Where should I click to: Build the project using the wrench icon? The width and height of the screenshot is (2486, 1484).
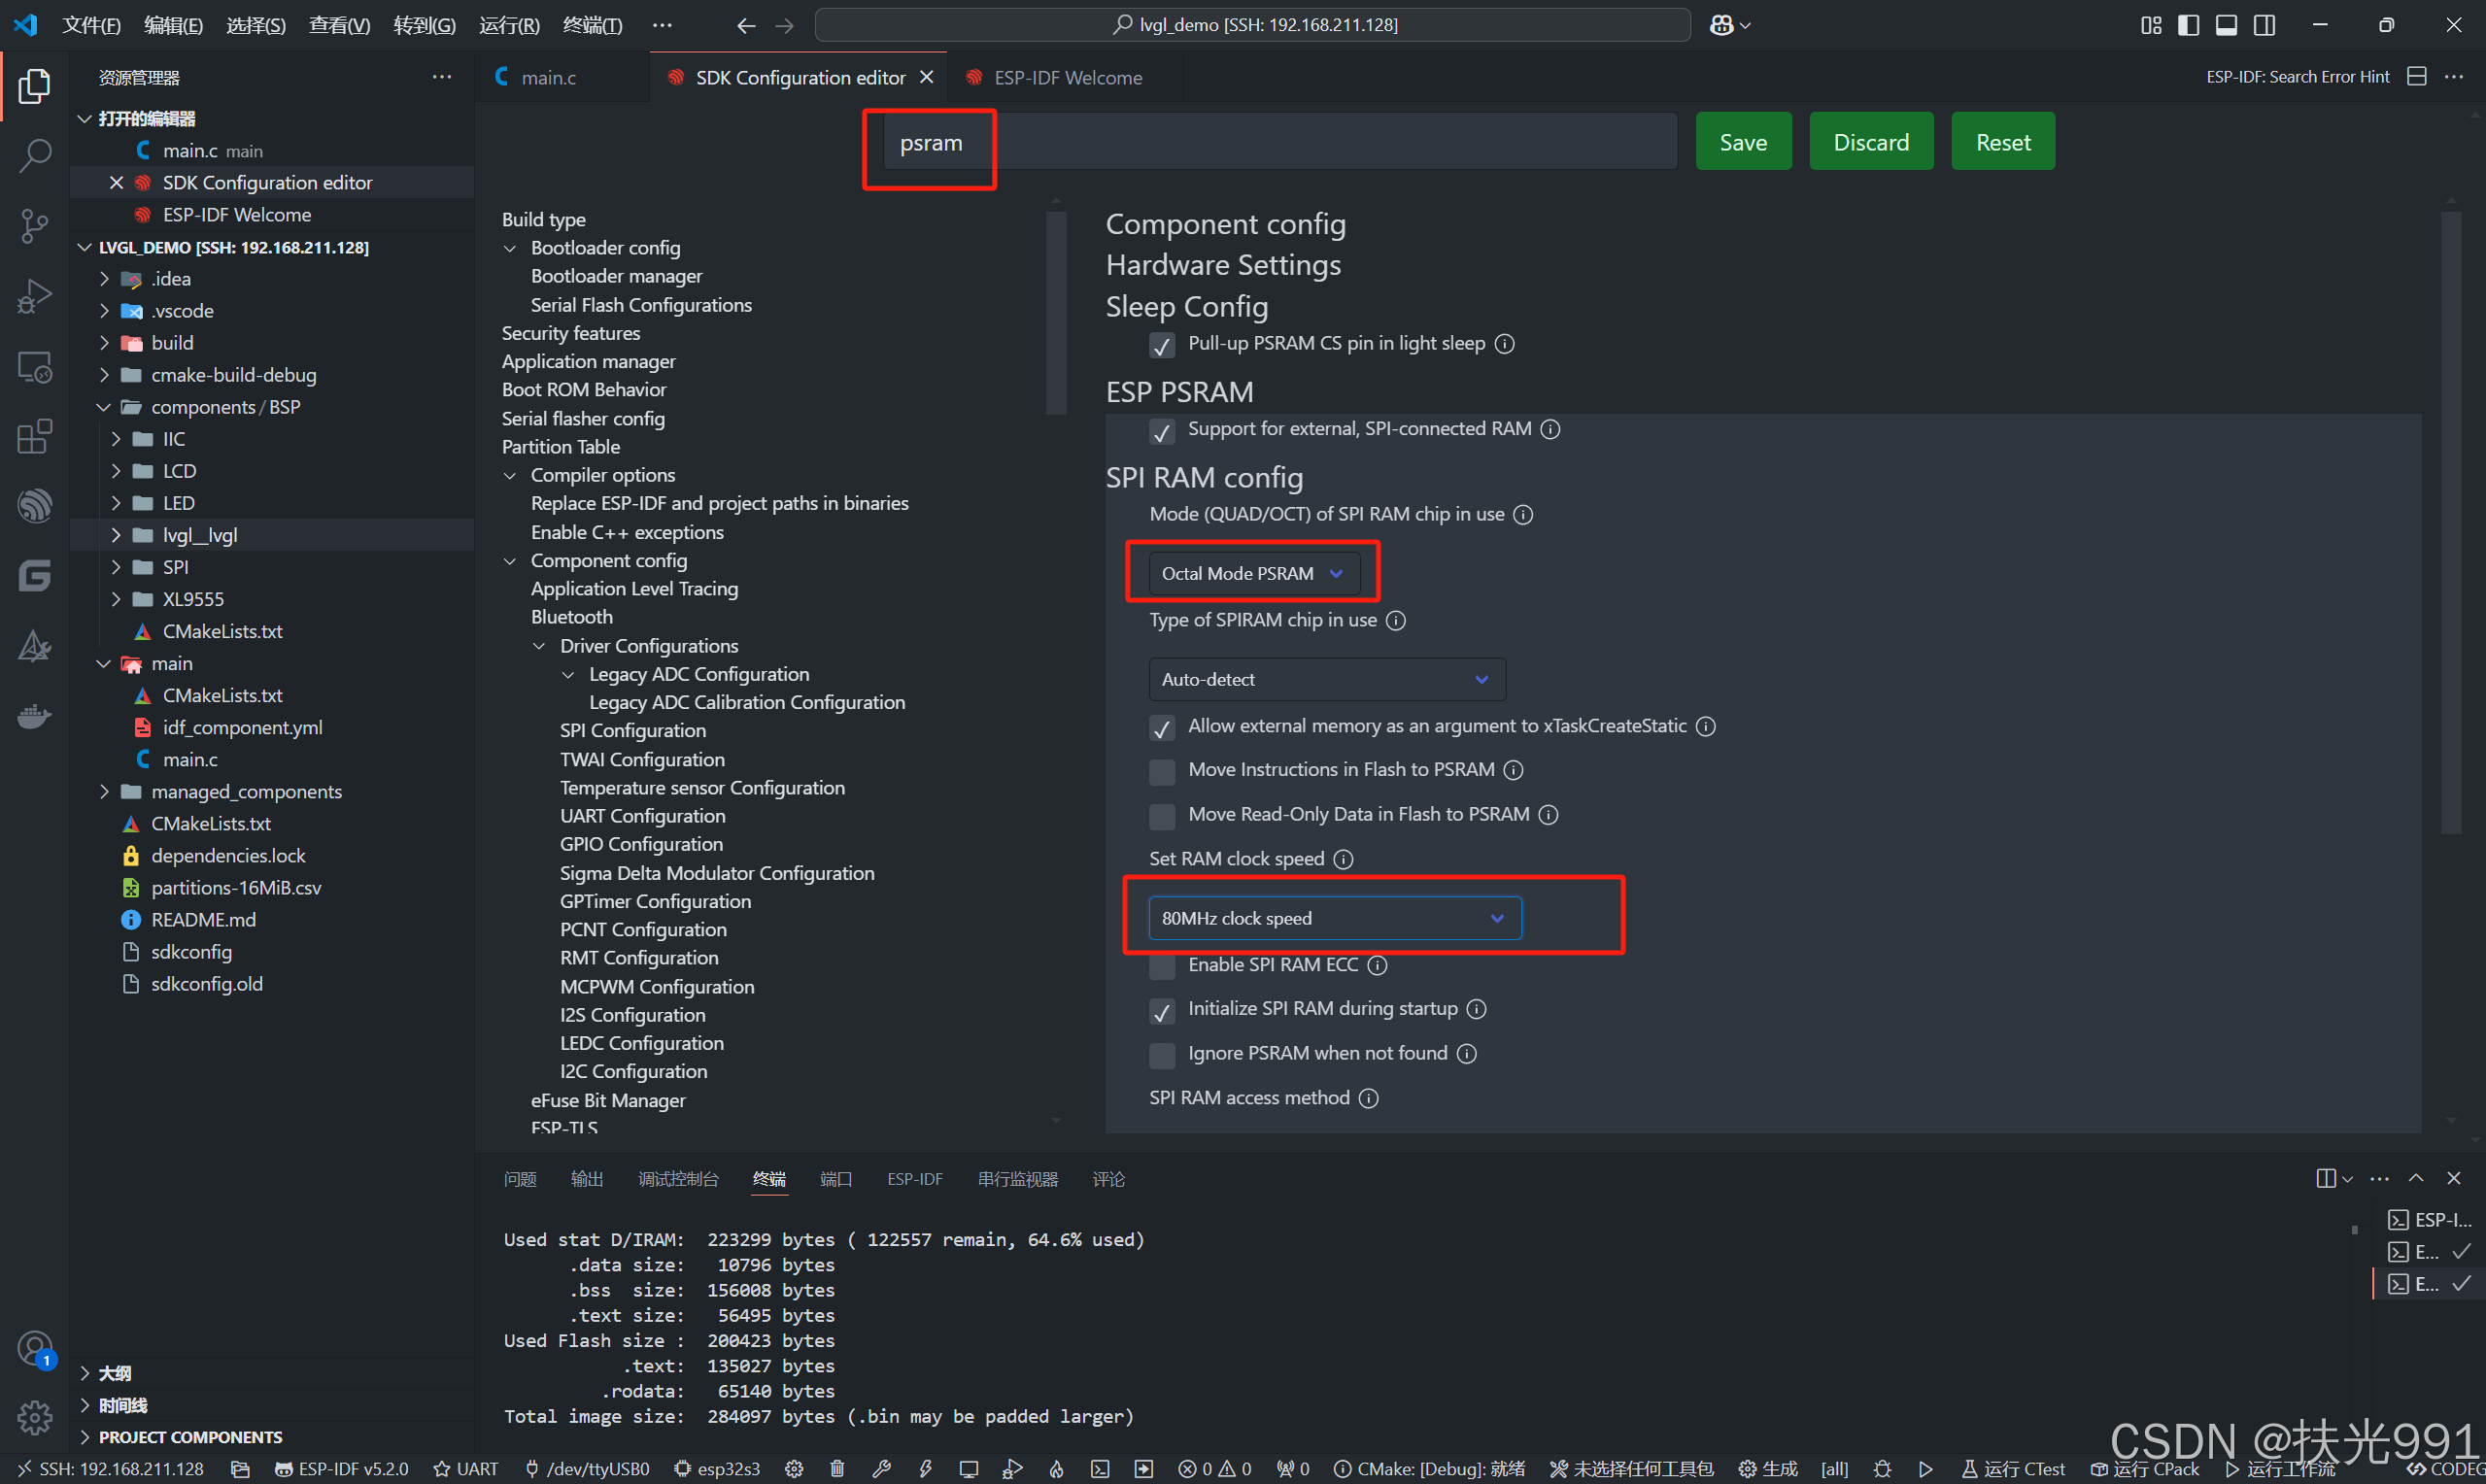click(x=881, y=1468)
